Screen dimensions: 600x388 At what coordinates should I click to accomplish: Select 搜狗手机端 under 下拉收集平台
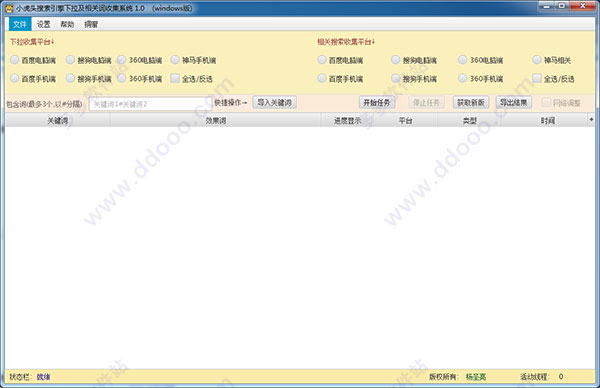point(89,79)
